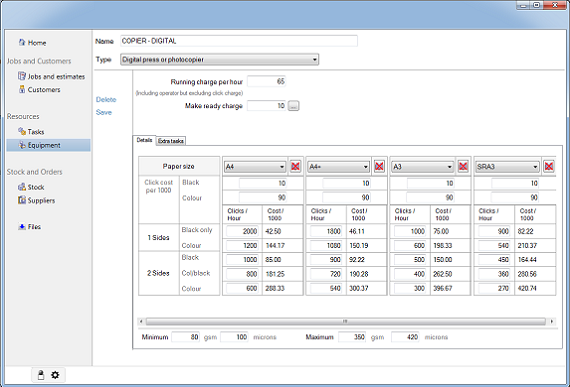
Task: Open the Suppliers page
Action: coord(41,200)
